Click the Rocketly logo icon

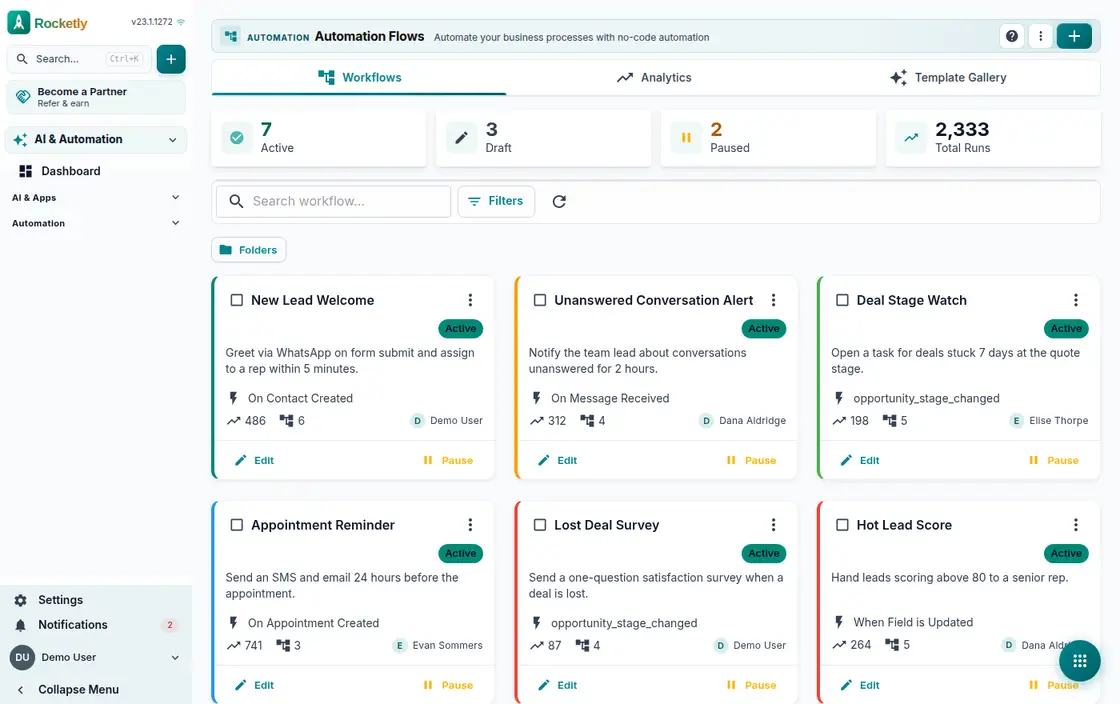point(19,22)
